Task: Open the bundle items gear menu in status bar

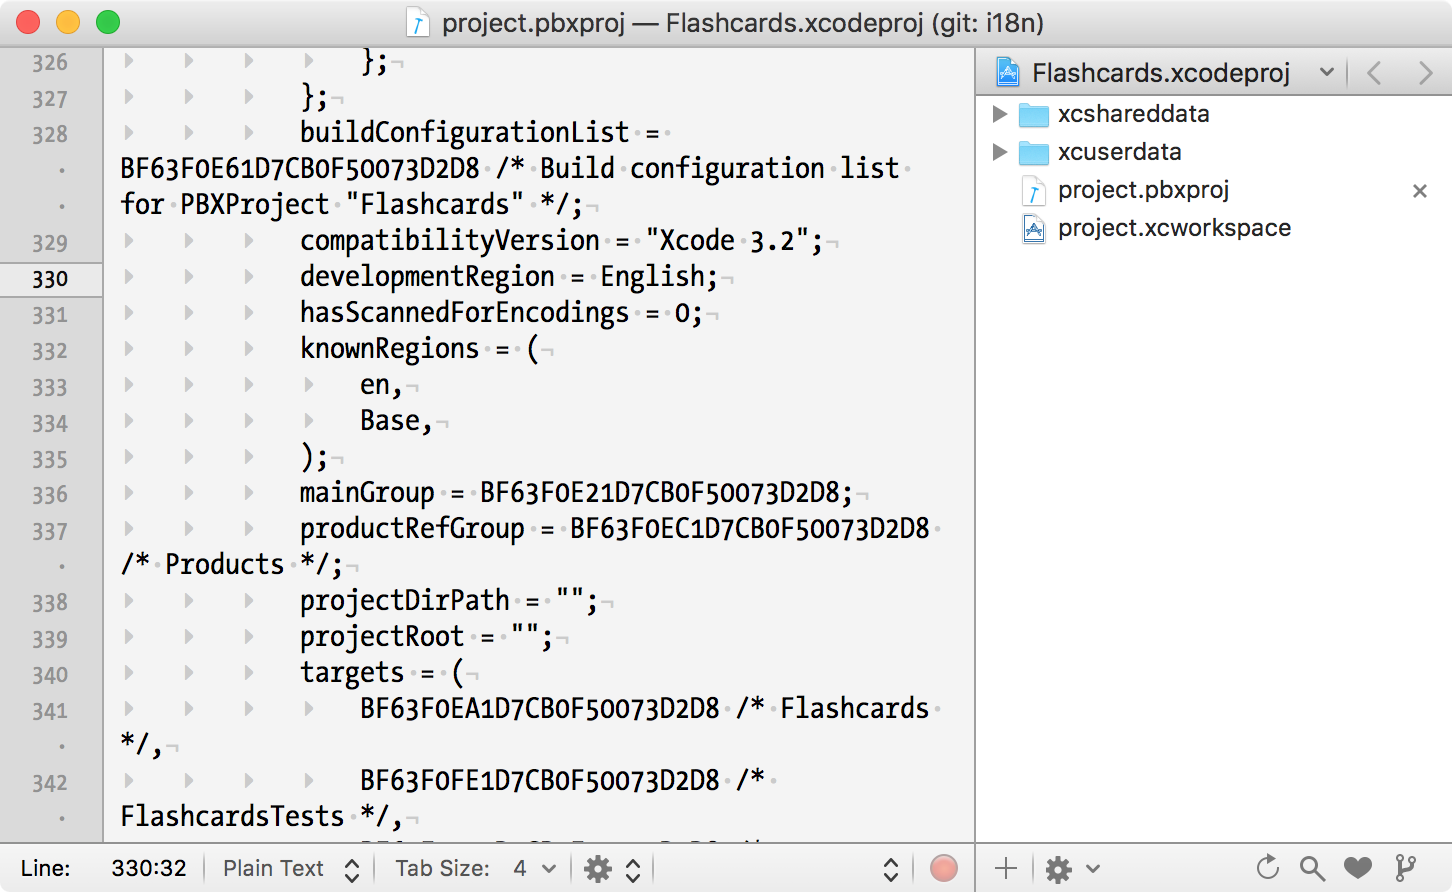Action: [598, 869]
